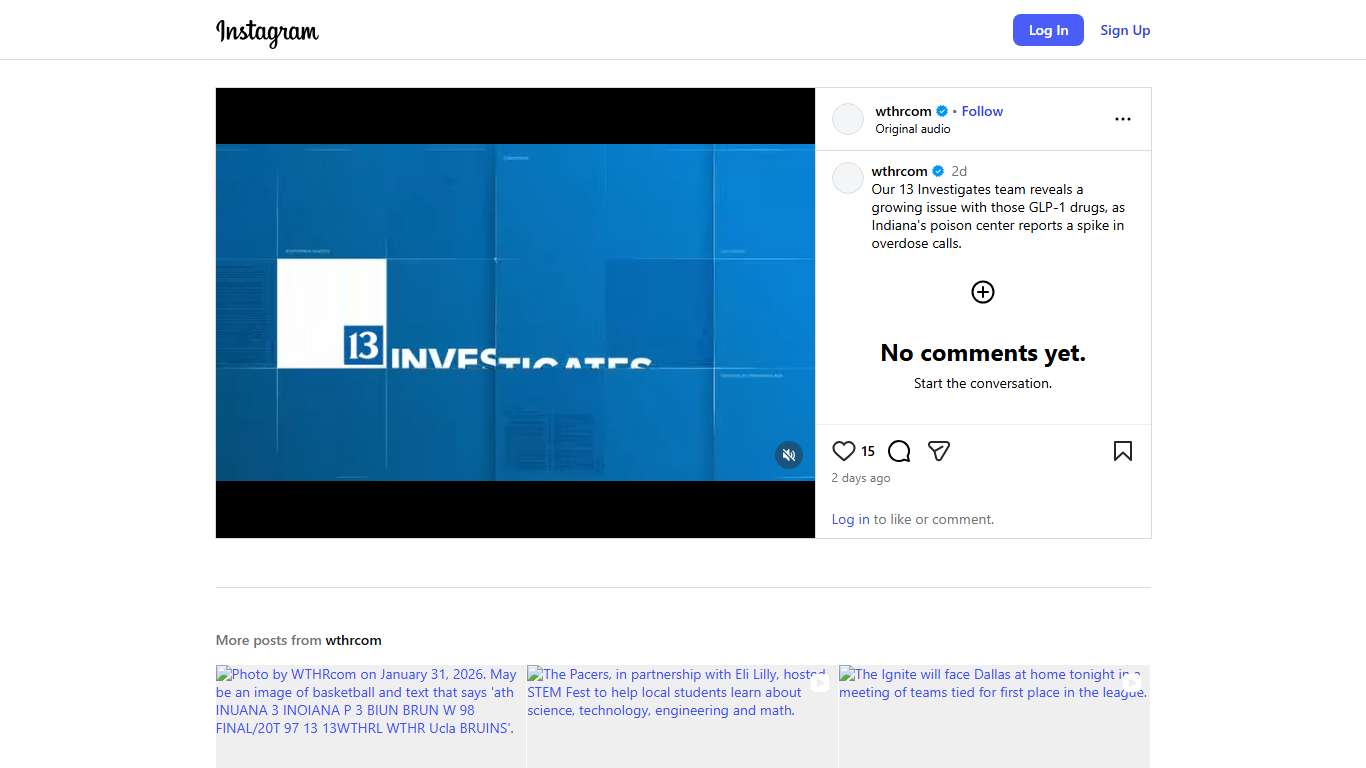
Task: Unmute the video with speaker icon
Action: pyautogui.click(x=789, y=455)
